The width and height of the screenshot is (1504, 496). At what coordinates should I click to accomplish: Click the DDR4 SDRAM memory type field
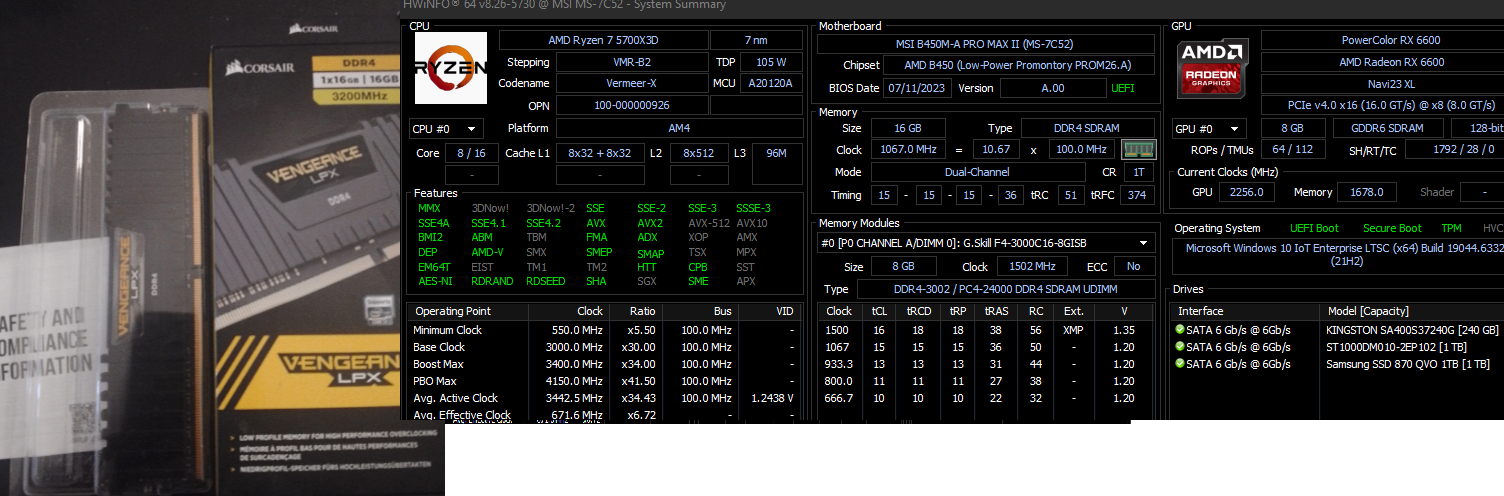1087,128
